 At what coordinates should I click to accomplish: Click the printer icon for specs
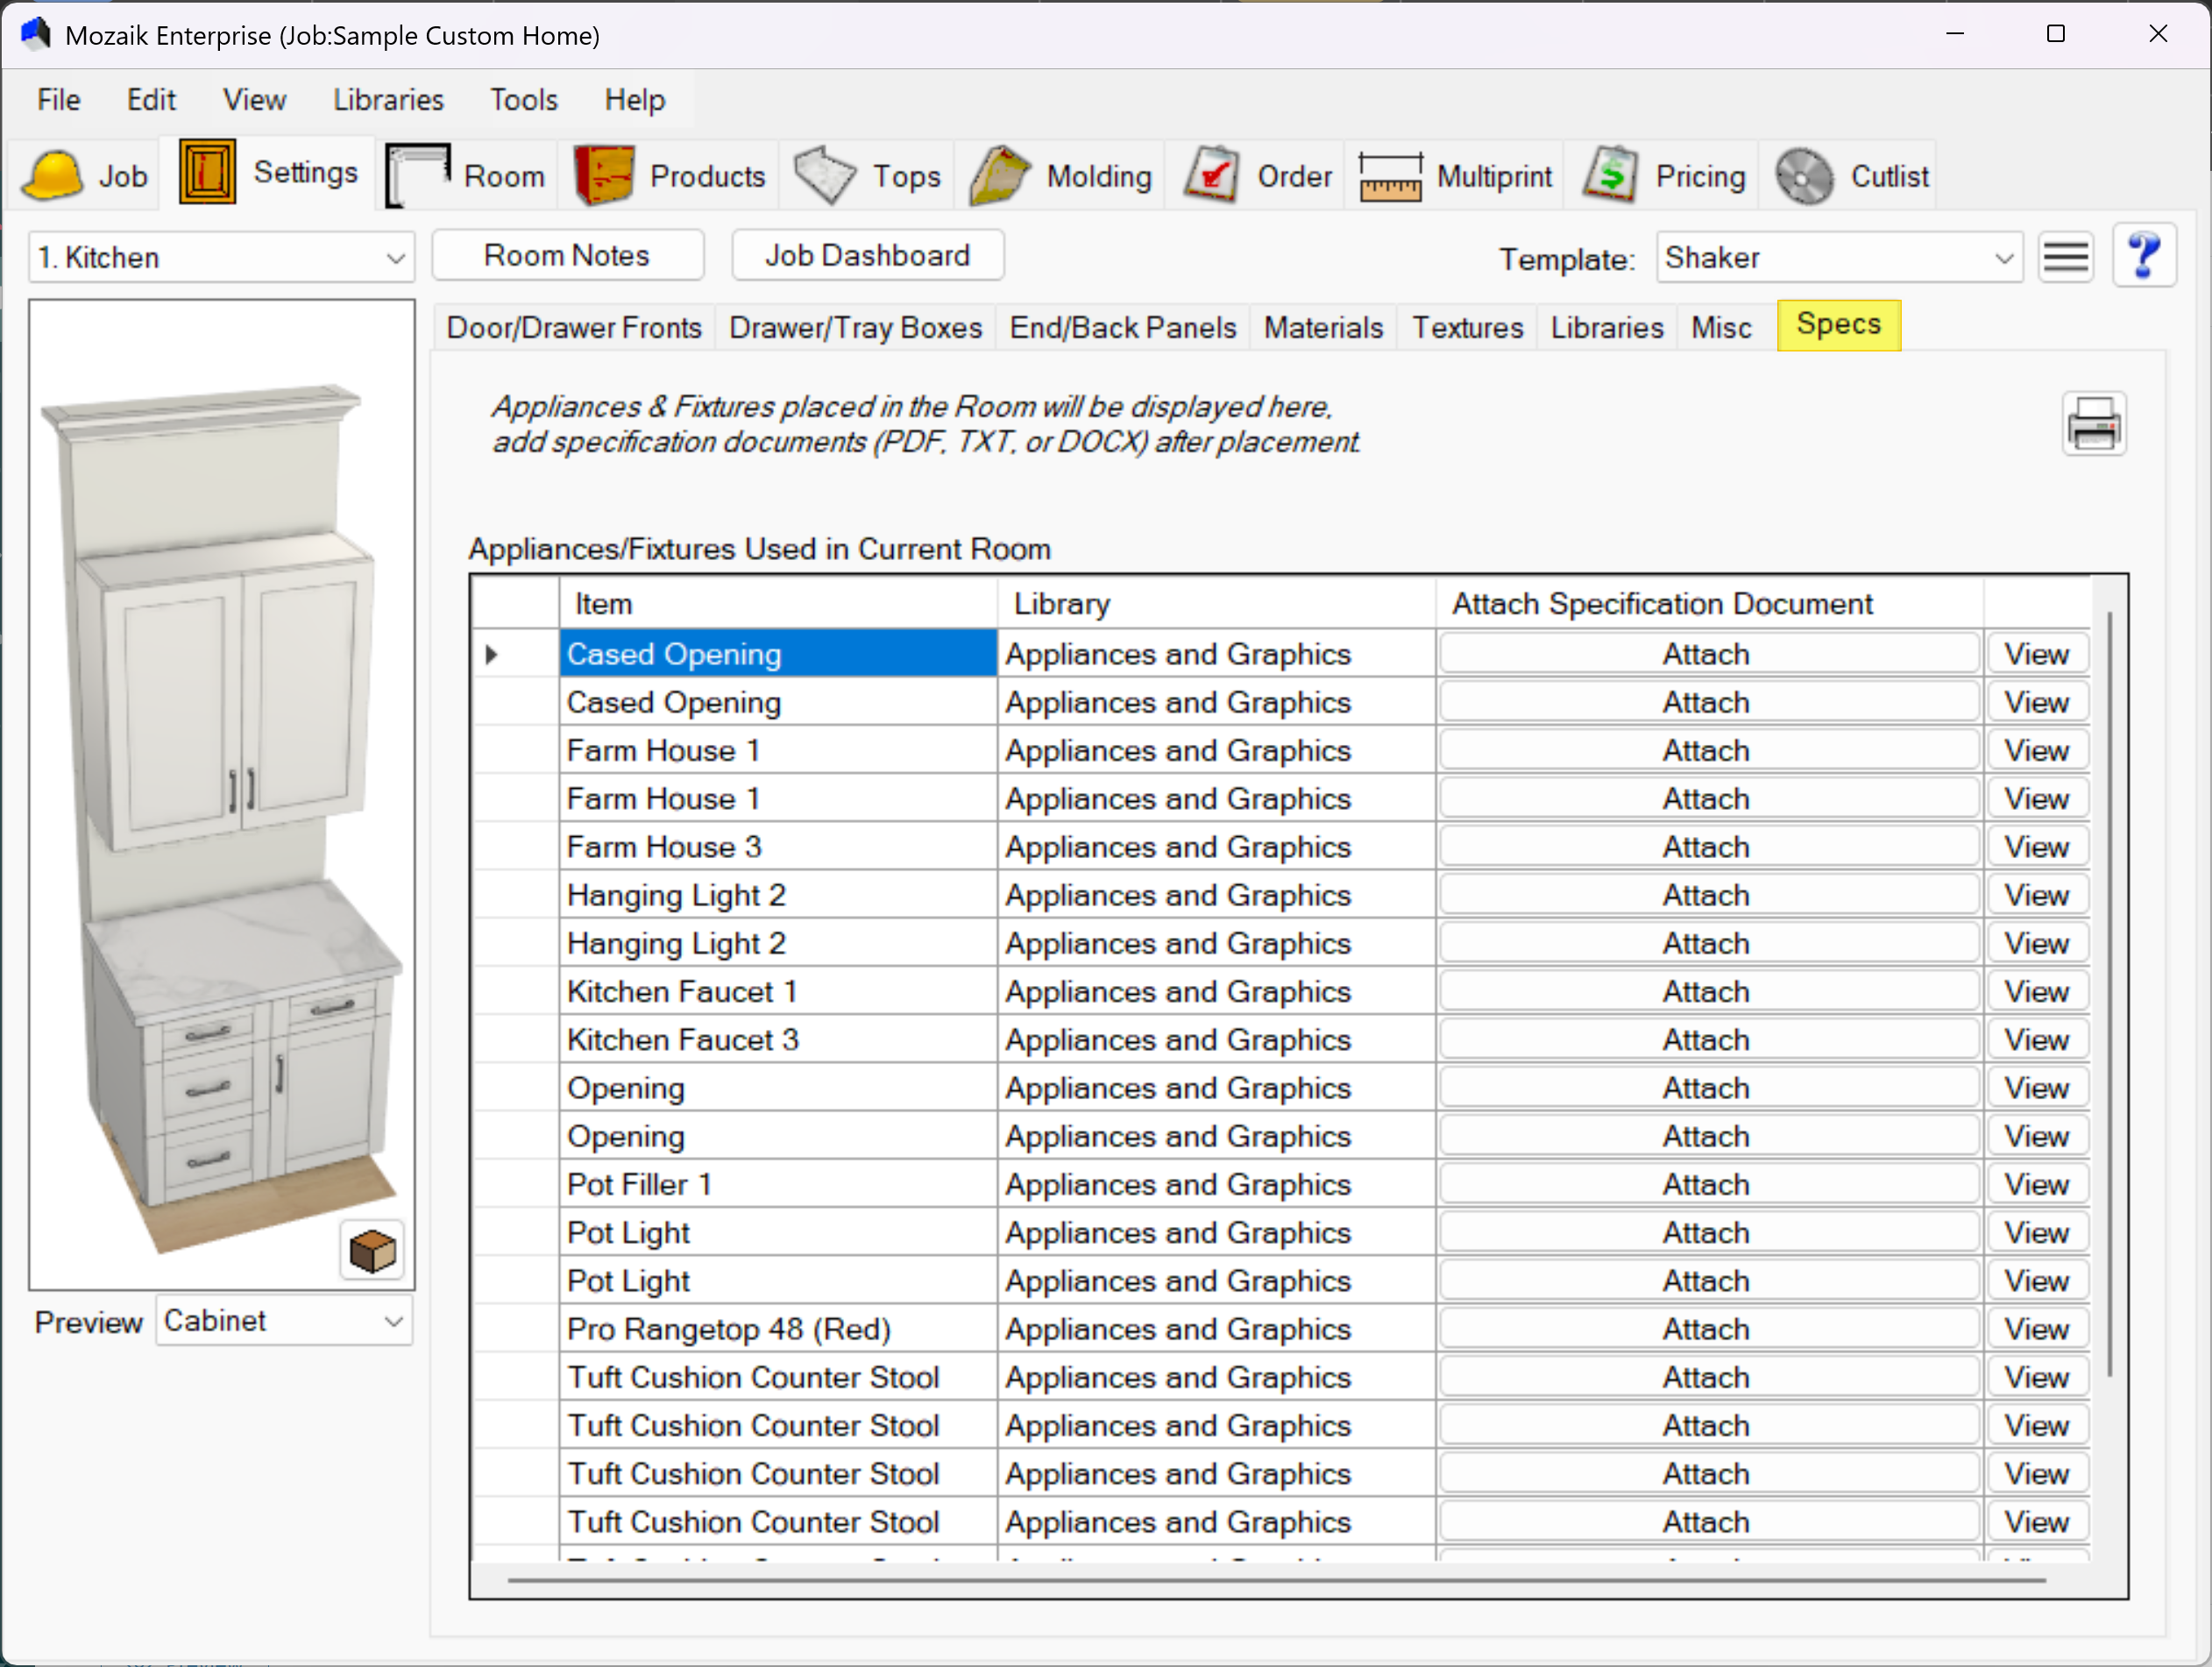pyautogui.click(x=2093, y=425)
